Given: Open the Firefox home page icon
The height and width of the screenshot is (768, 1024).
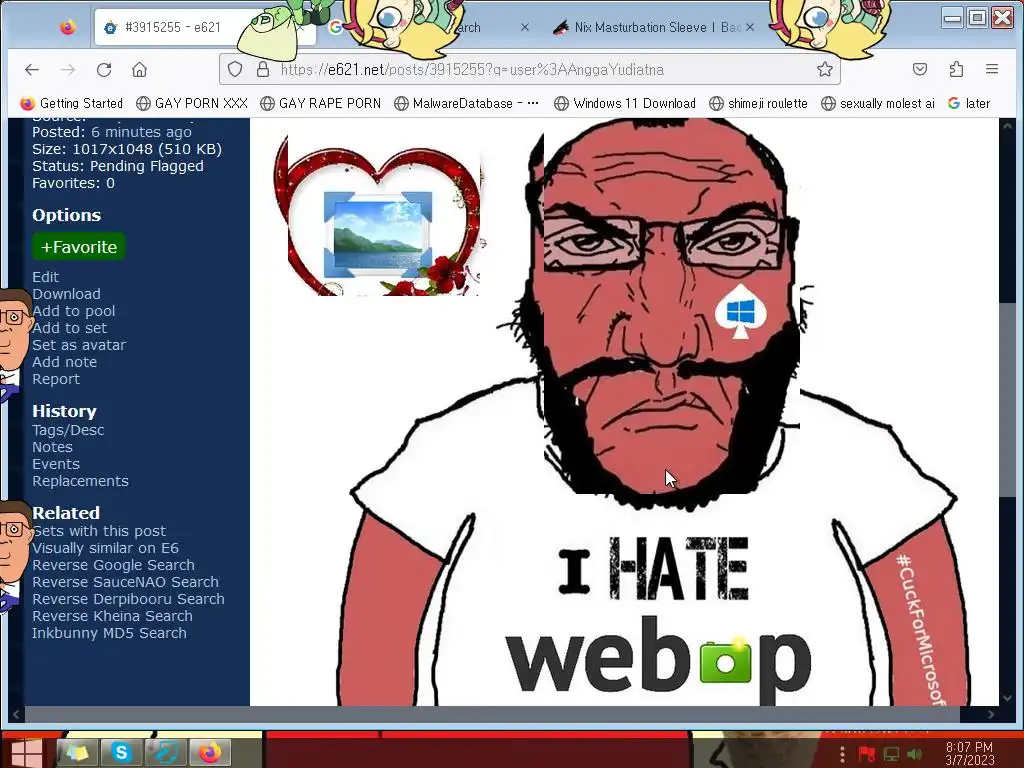Looking at the screenshot, I should [139, 69].
